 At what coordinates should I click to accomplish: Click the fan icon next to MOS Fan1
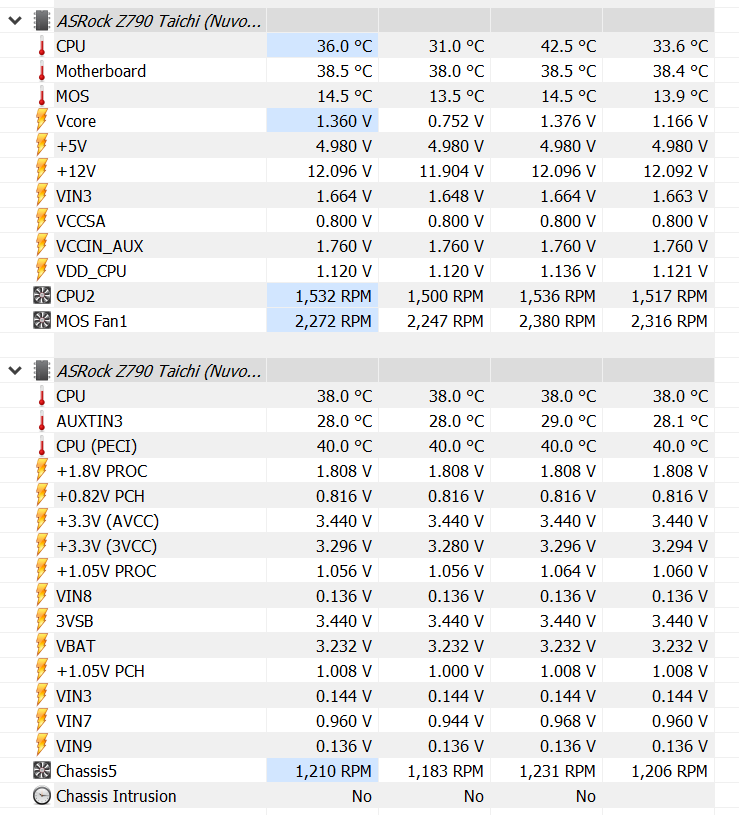(x=42, y=321)
